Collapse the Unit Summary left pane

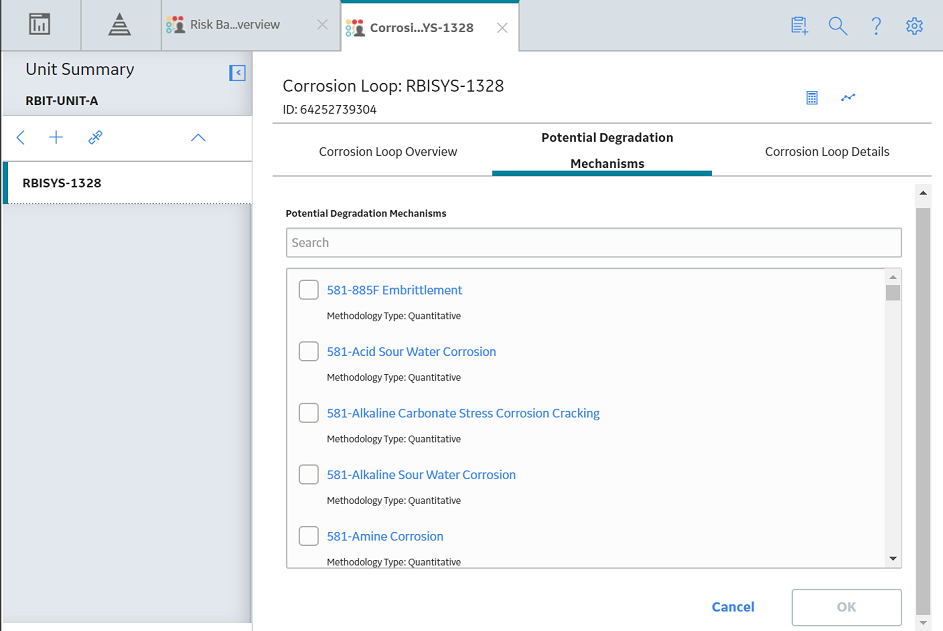[x=238, y=73]
